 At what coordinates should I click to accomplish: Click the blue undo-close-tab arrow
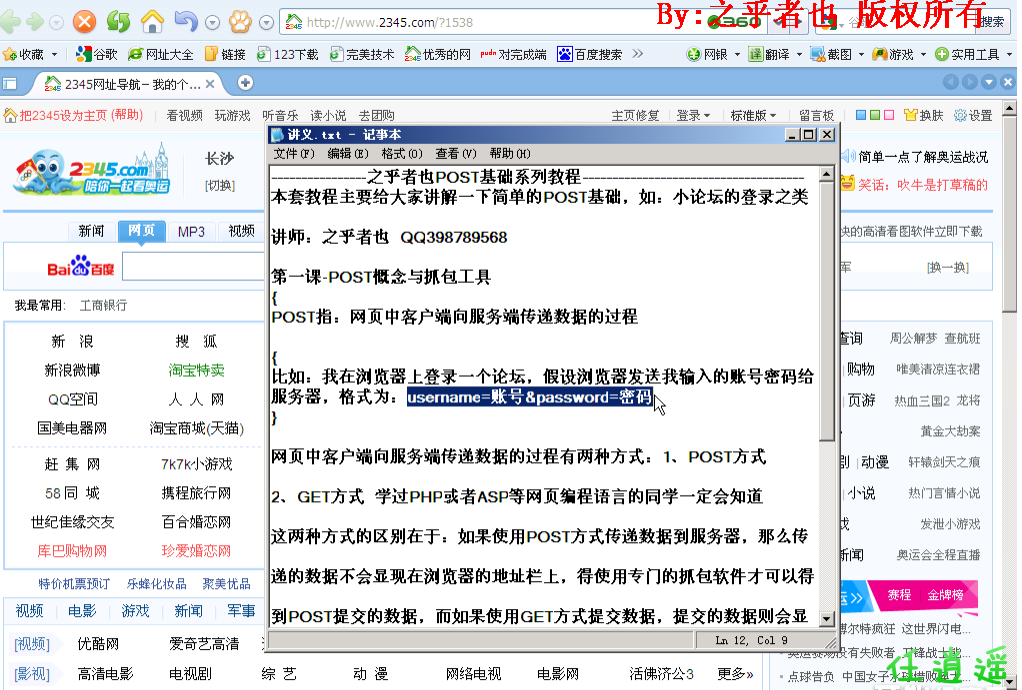pyautogui.click(x=186, y=22)
